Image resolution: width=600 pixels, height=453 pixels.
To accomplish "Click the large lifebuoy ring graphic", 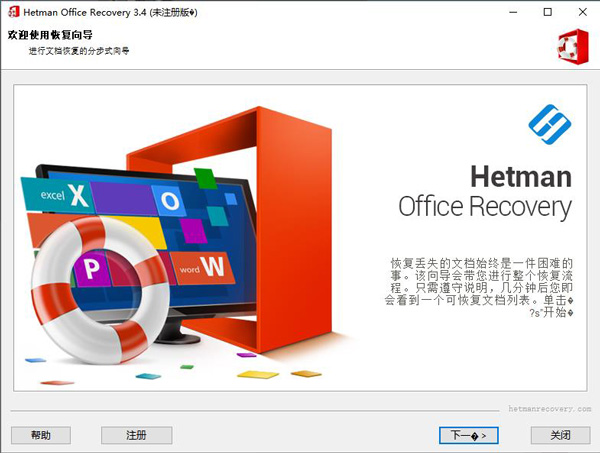I will pyautogui.click(x=100, y=290).
